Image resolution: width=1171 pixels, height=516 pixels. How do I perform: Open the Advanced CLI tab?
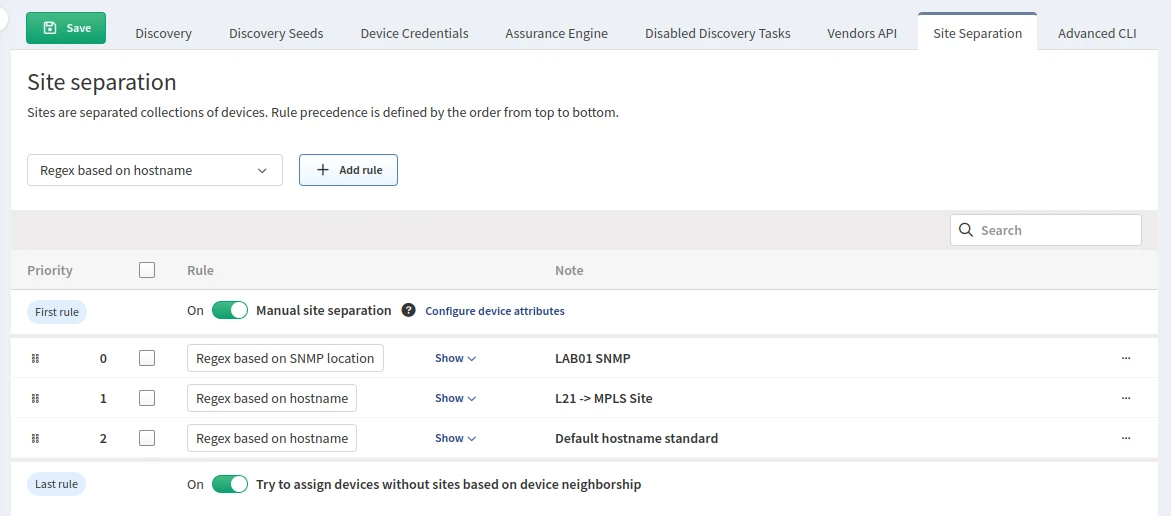click(x=1097, y=33)
